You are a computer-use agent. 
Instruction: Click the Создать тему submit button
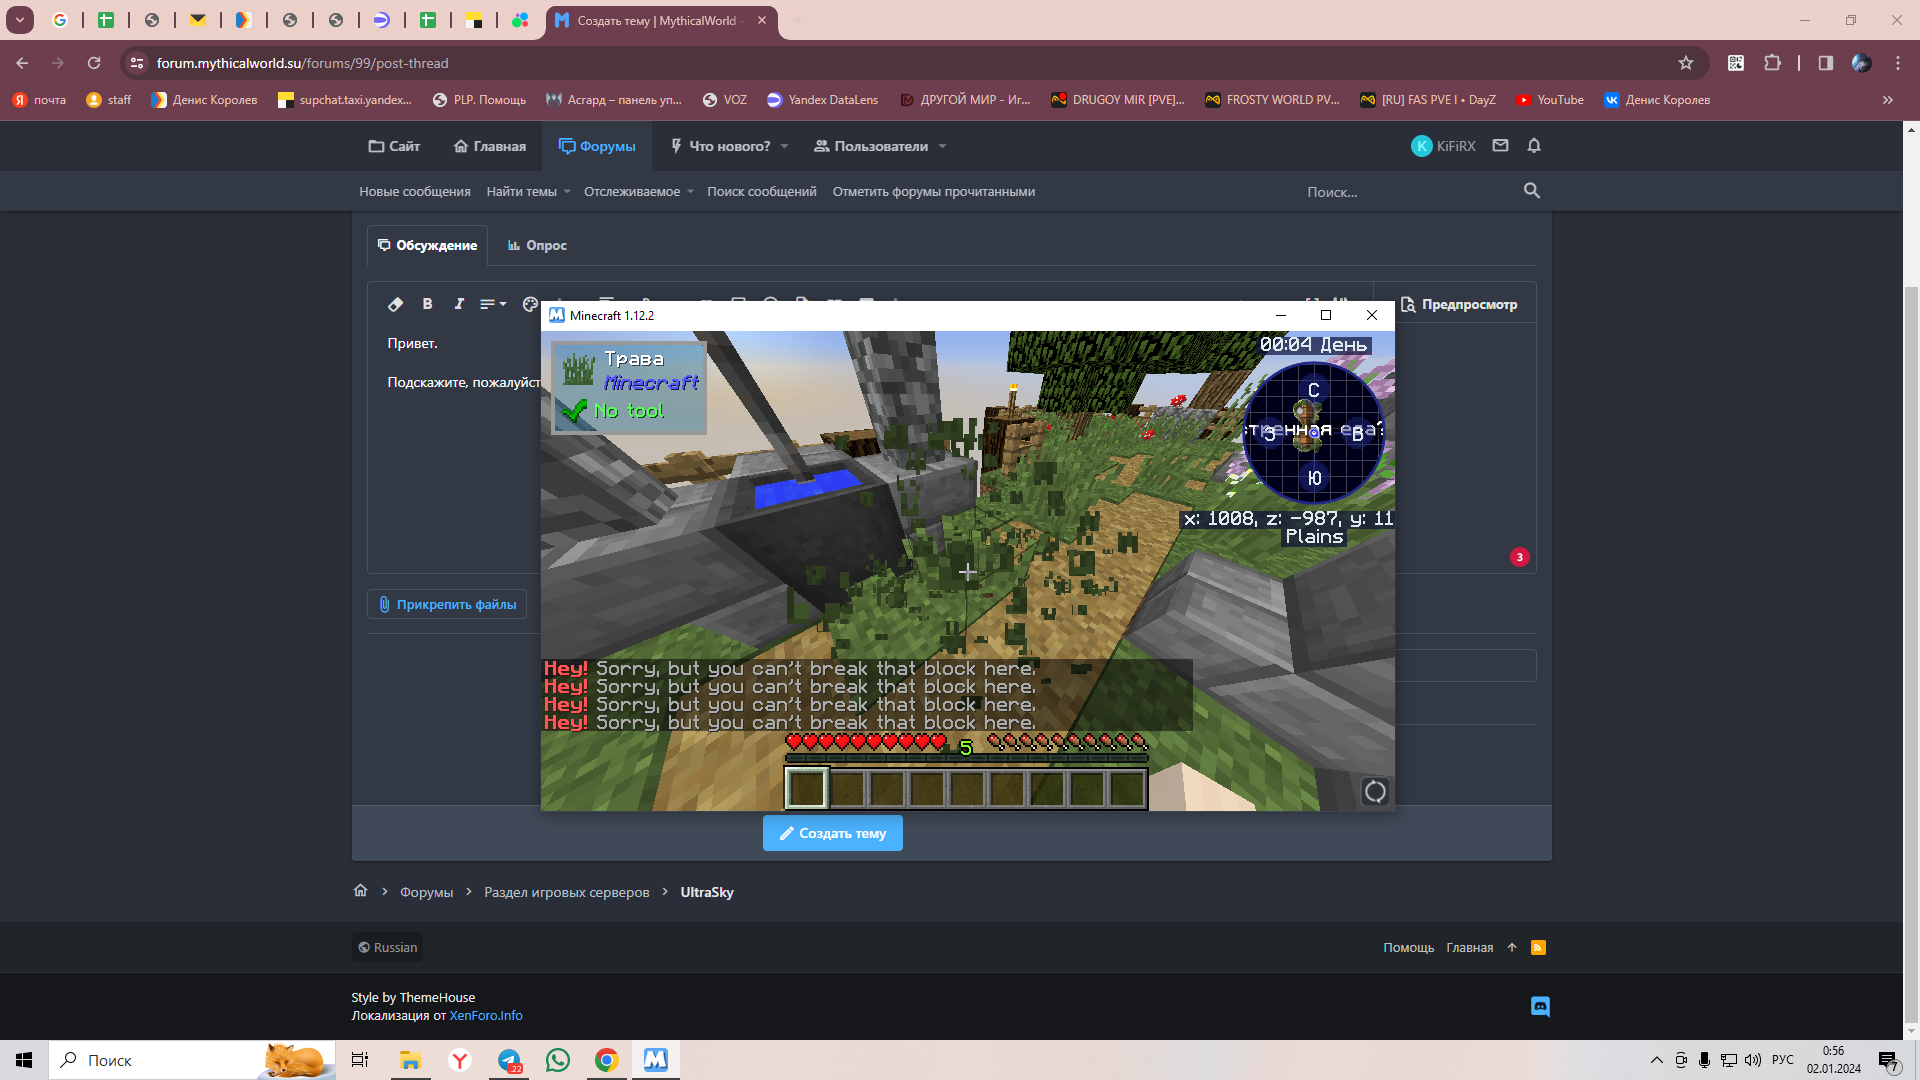coord(832,833)
